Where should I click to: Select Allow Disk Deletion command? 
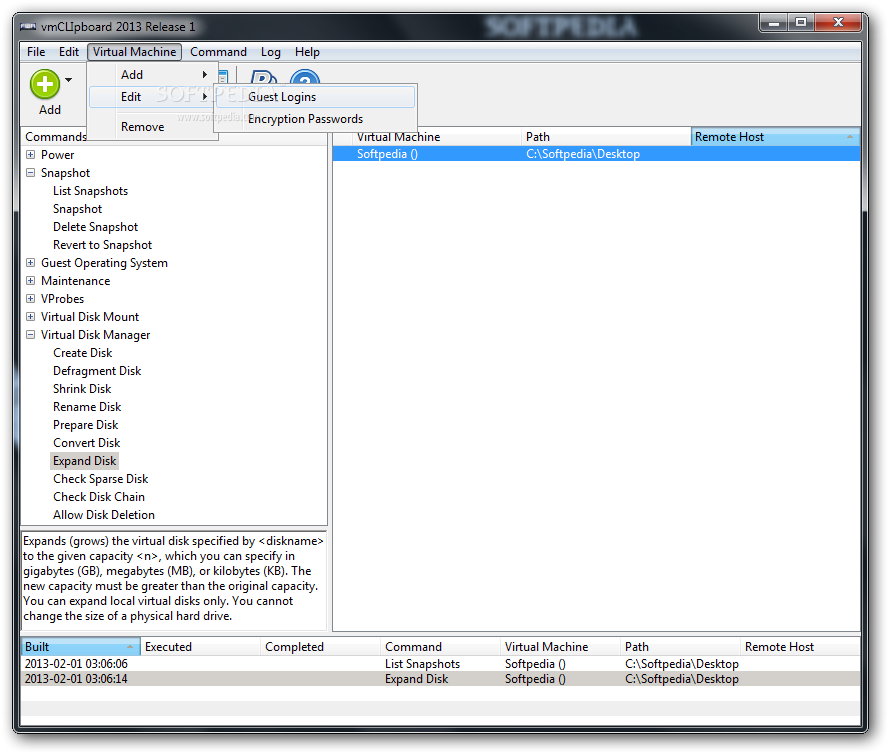[104, 515]
